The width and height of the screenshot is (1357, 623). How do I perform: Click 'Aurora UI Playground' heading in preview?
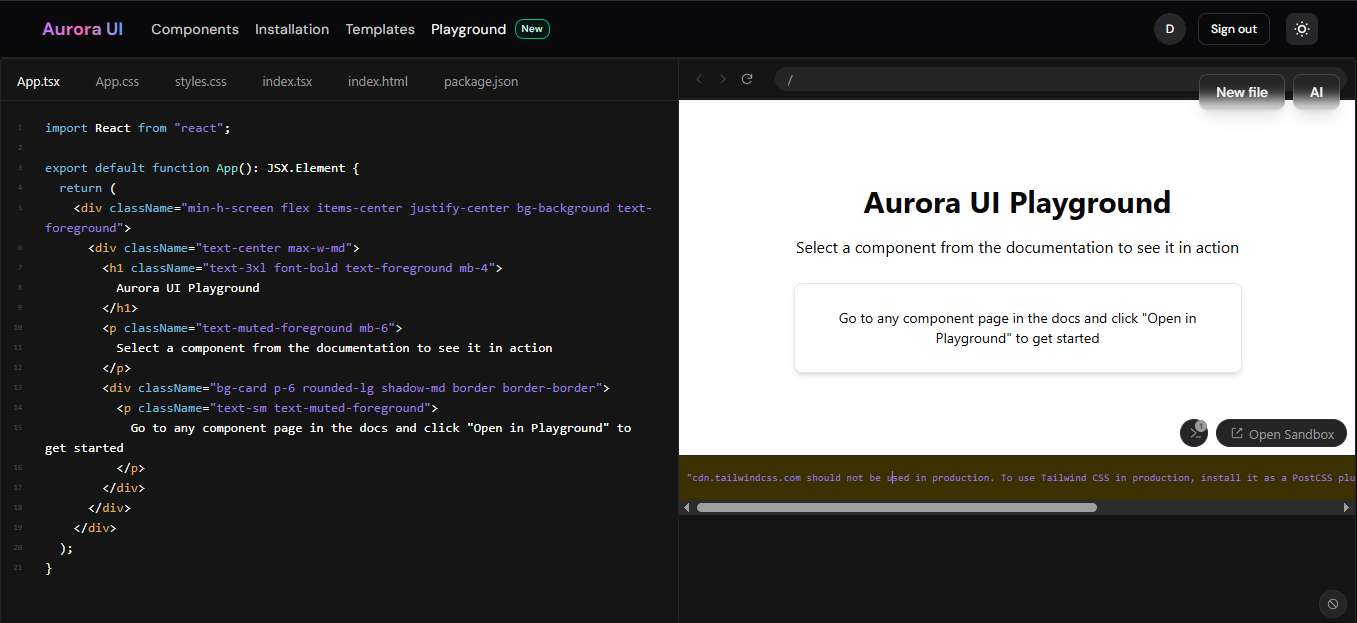1017,203
